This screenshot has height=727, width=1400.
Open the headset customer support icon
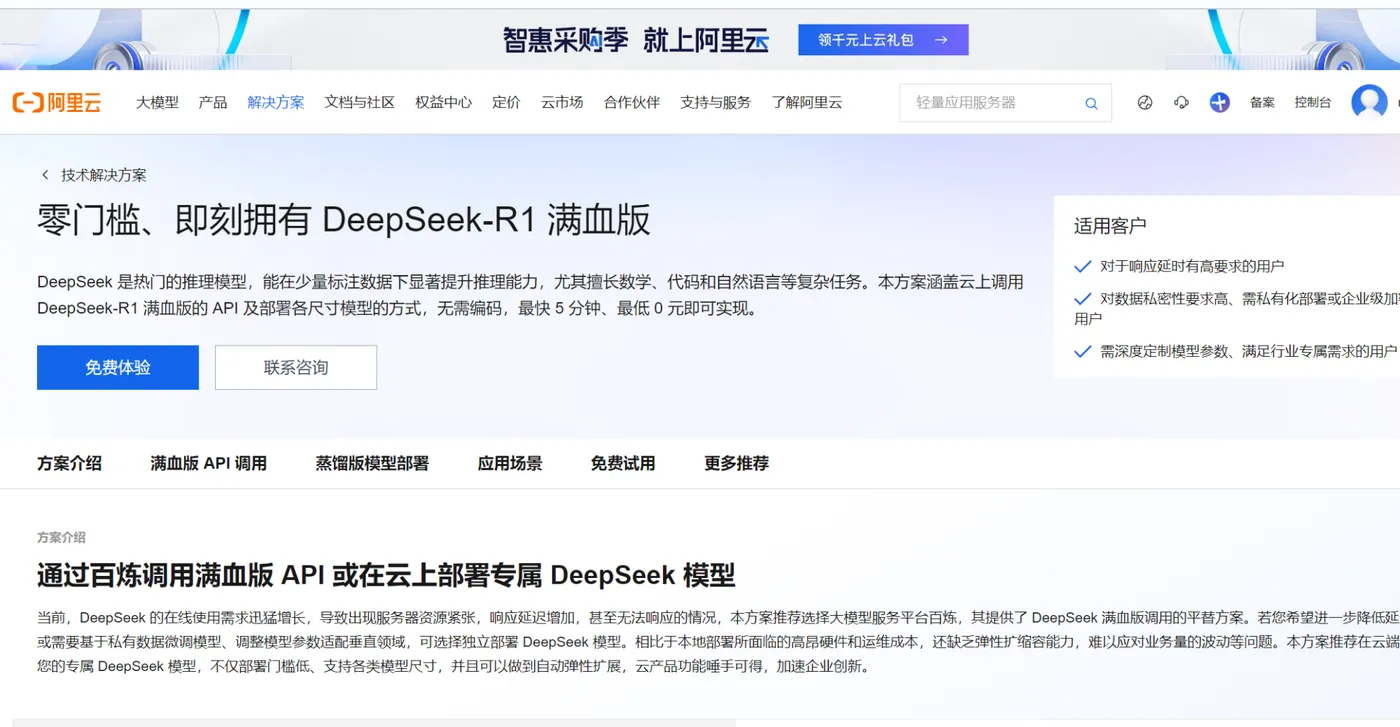click(x=1181, y=102)
